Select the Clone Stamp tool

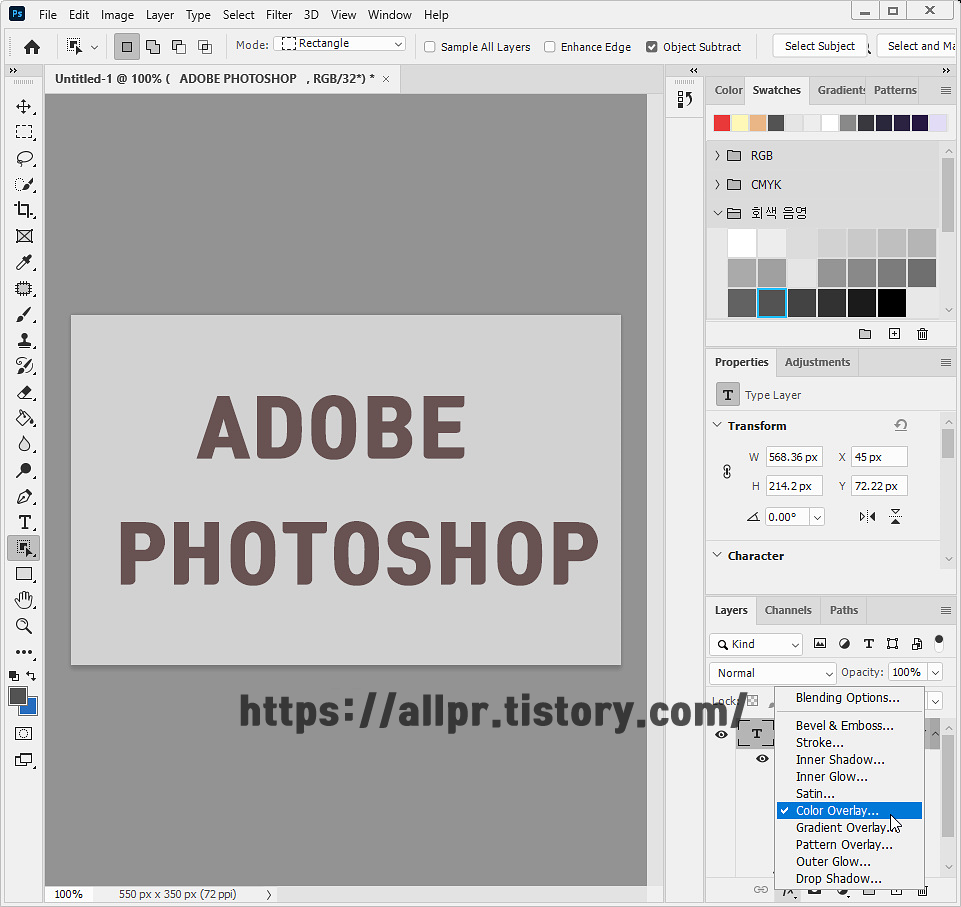coord(24,340)
